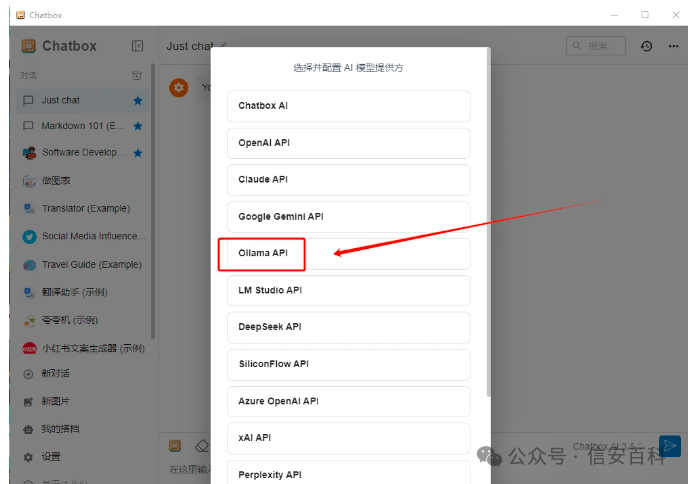This screenshot has width=688, height=484.
Task: Click the archive conversations icon
Action: point(137,75)
